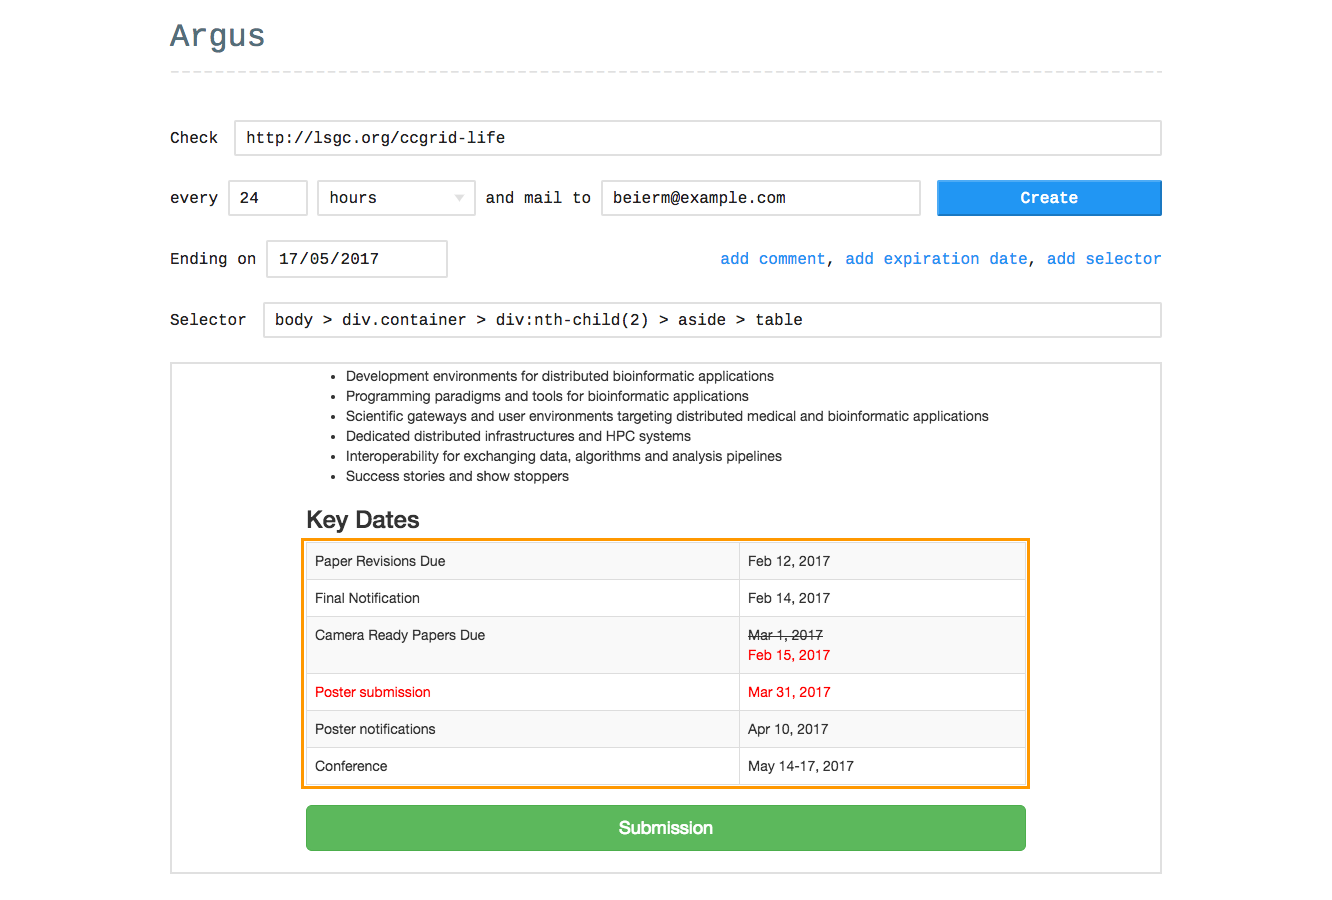Click the Feb 14, 2017 date cell

tap(883, 598)
